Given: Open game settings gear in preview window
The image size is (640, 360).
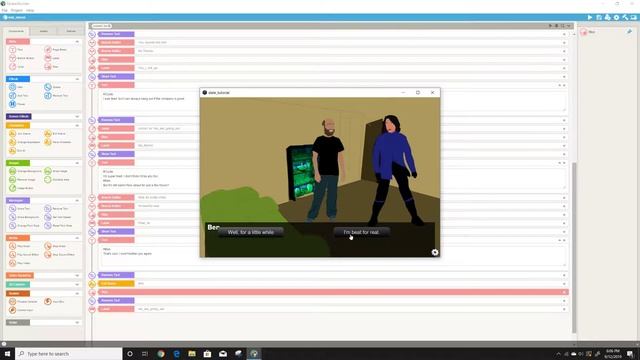Looking at the screenshot, I should click(435, 252).
